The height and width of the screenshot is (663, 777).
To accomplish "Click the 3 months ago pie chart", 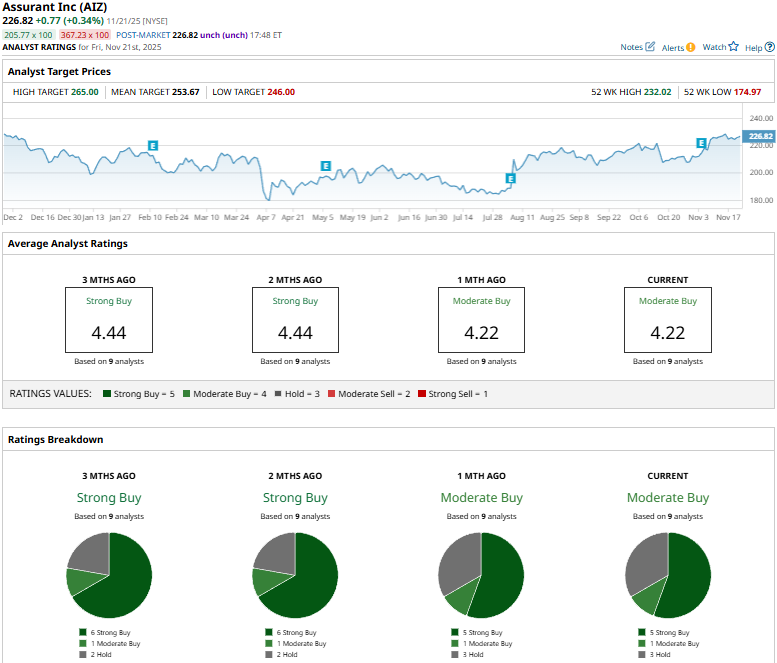I will 109,575.
